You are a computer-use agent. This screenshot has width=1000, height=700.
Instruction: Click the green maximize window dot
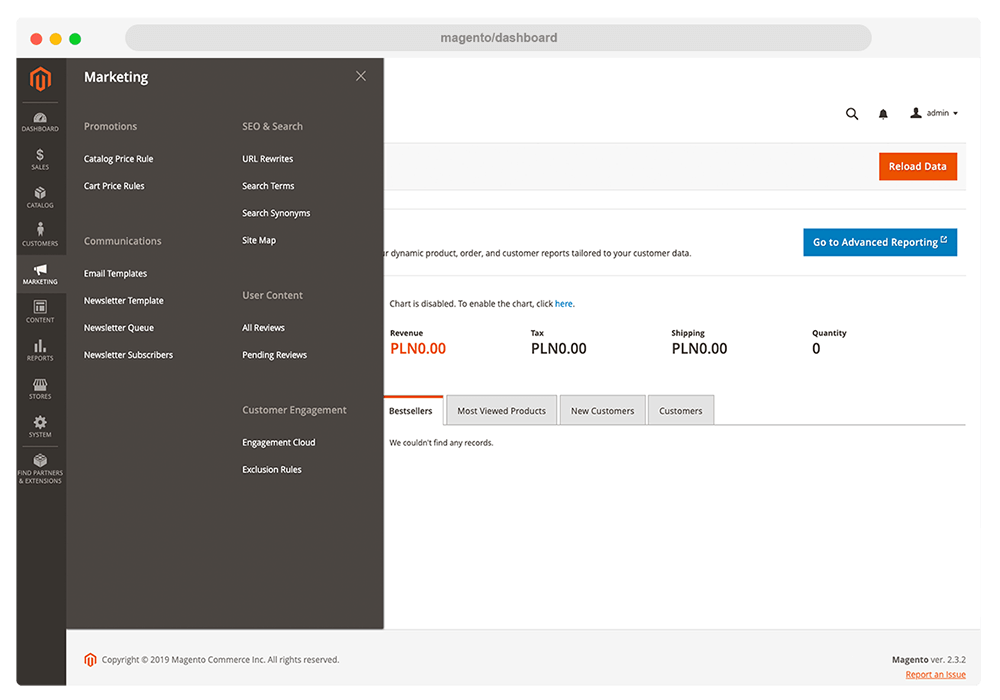pyautogui.click(x=75, y=39)
